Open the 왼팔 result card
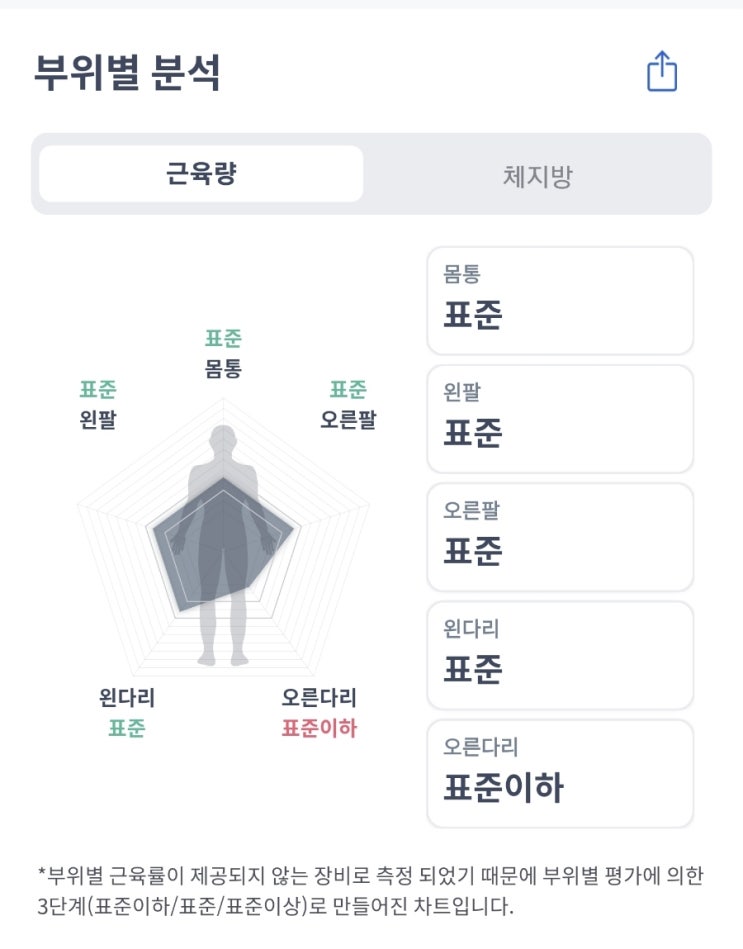This screenshot has width=743, height=949. (x=560, y=419)
